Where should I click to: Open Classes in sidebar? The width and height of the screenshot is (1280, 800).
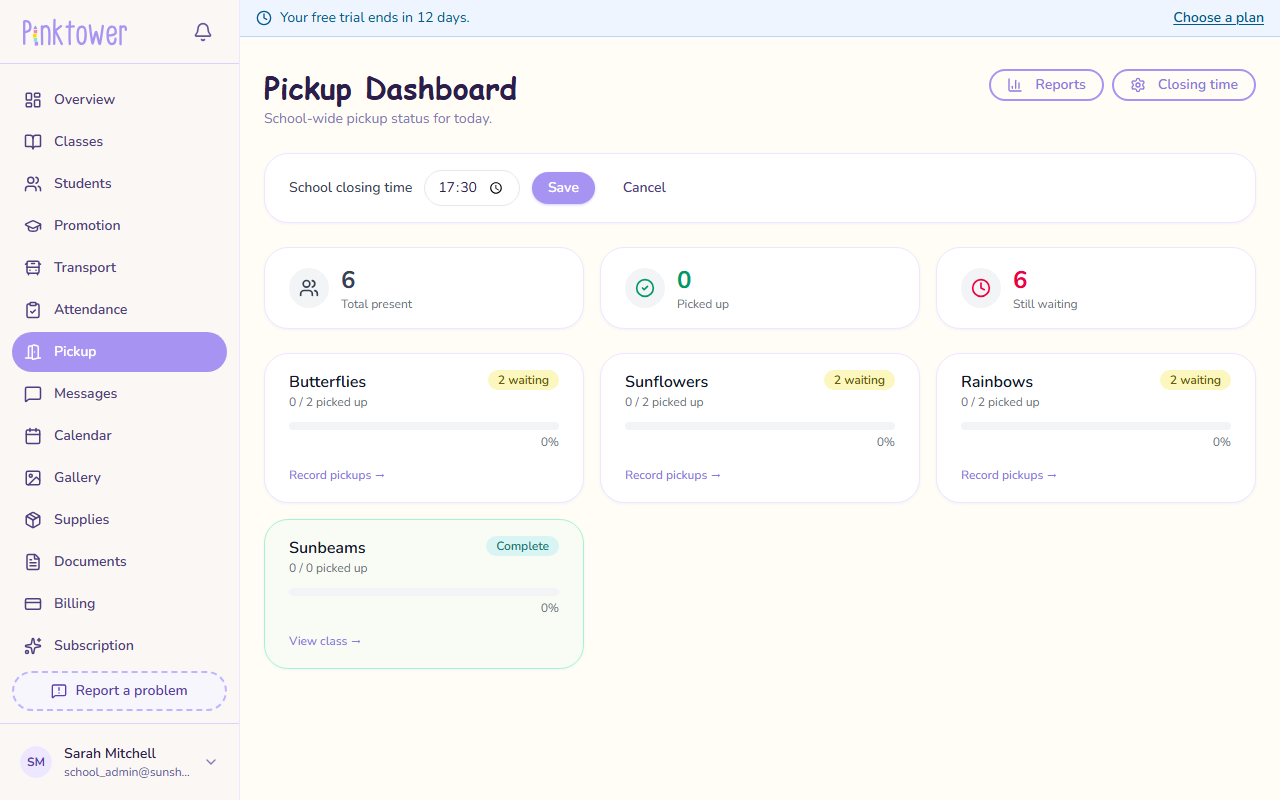pos(119,142)
